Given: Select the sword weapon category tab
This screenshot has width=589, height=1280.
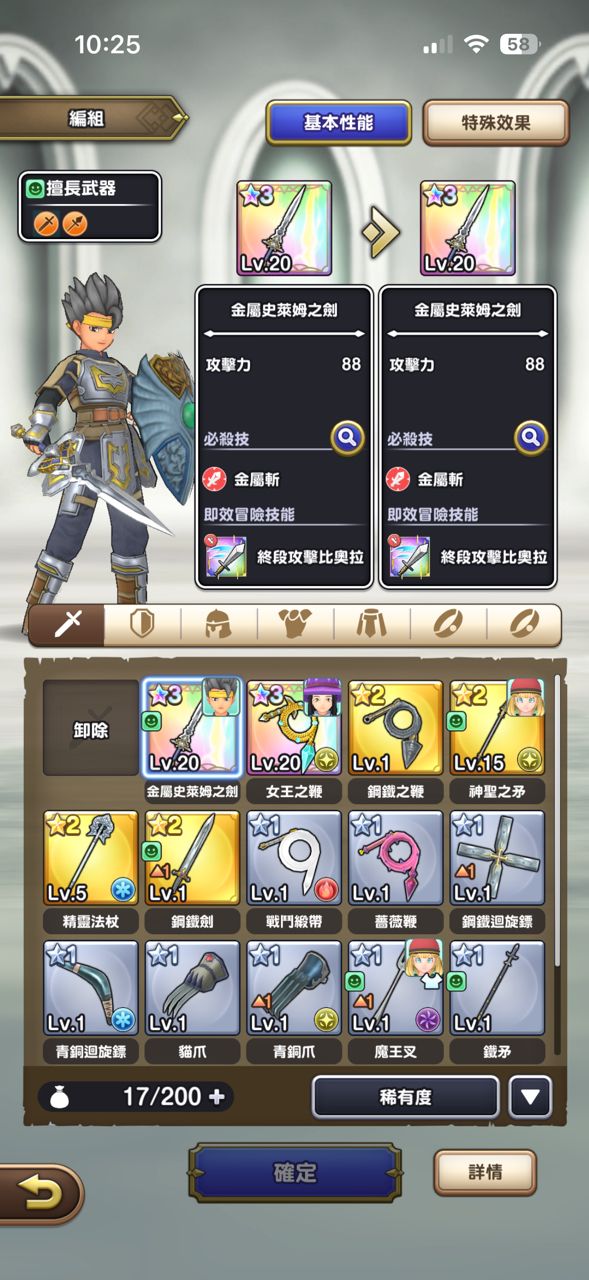Looking at the screenshot, I should tap(67, 625).
